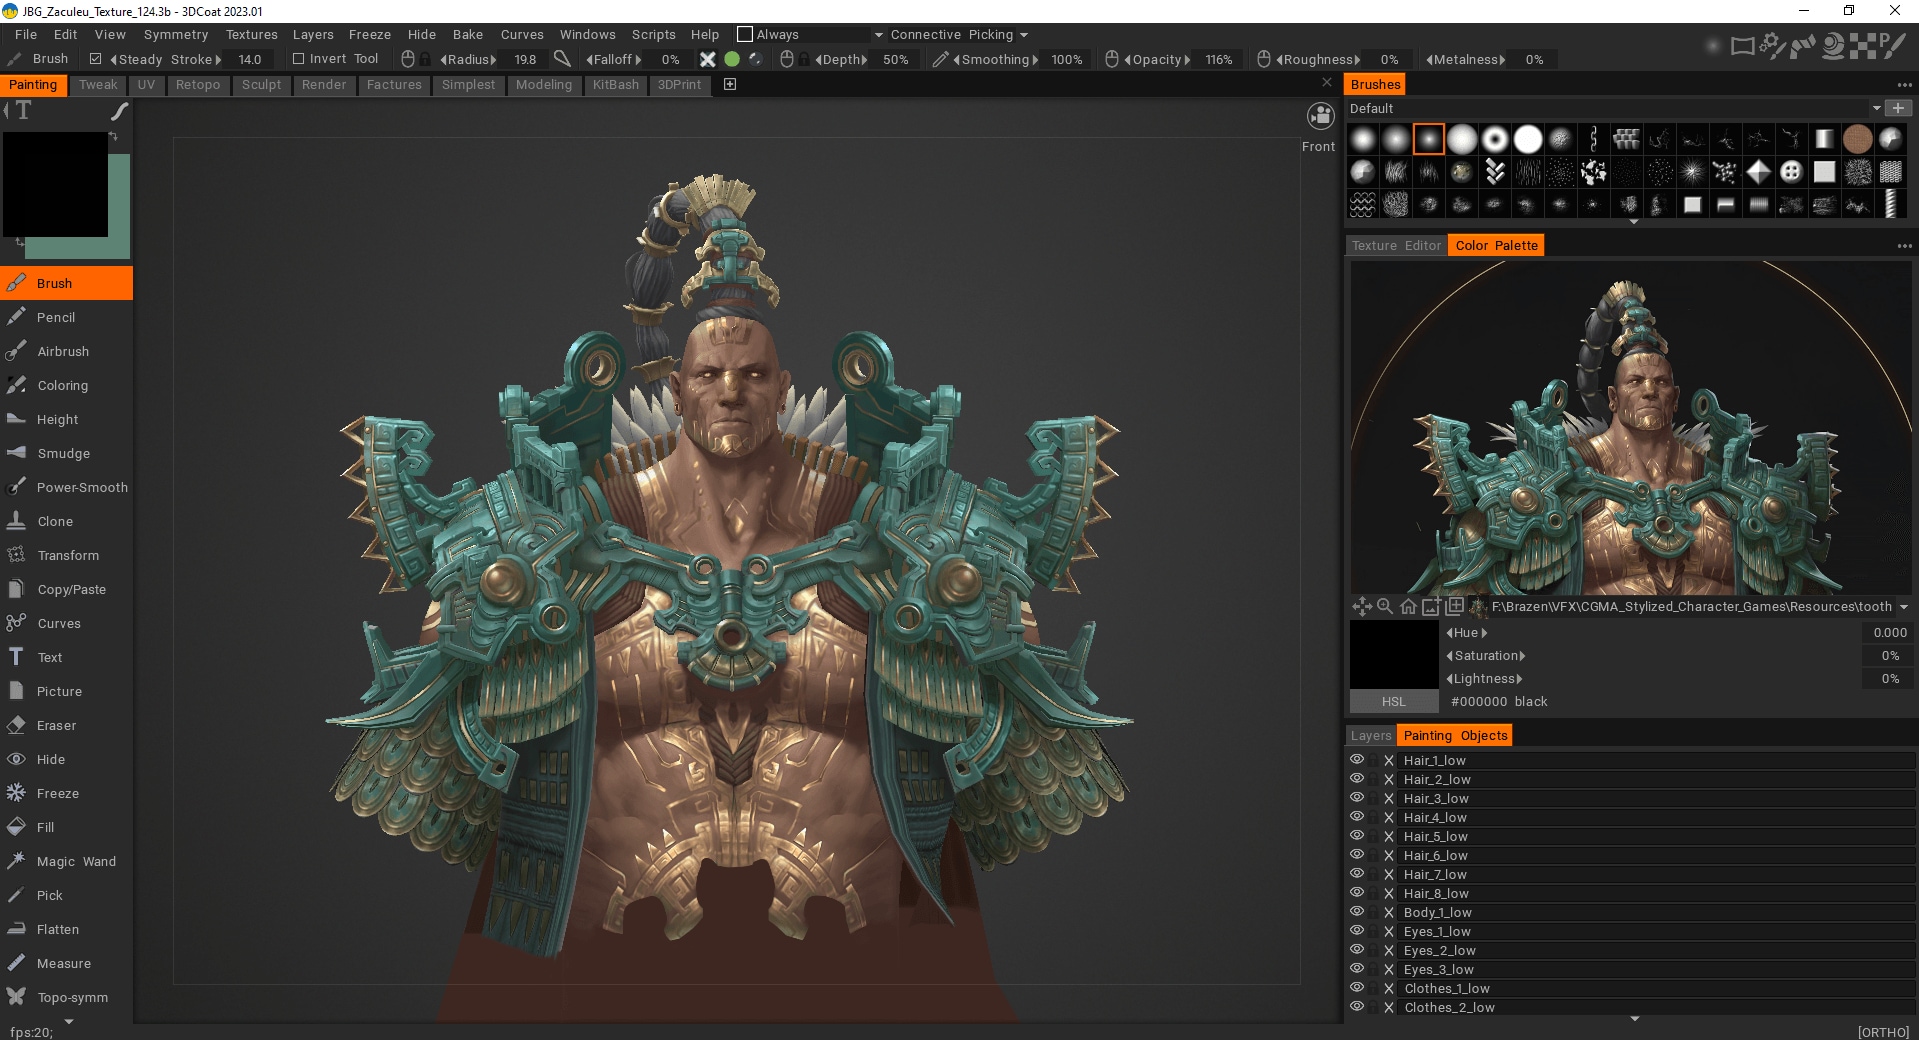The height and width of the screenshot is (1040, 1919).
Task: Switch to the Sculpt room tab
Action: pyautogui.click(x=261, y=85)
